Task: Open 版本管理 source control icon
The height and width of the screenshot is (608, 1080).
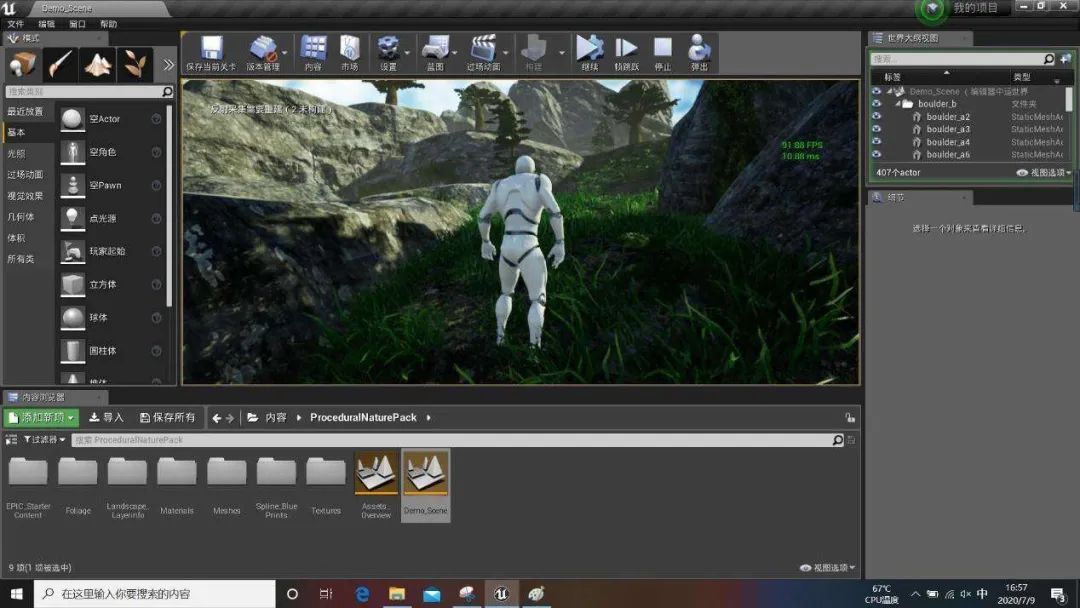Action: [262, 48]
